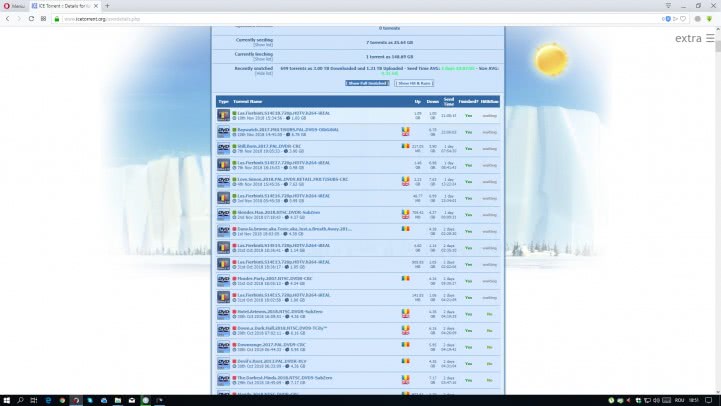Open the extra hamburger menu
Screen dimensions: 721x406
[x=709, y=39]
